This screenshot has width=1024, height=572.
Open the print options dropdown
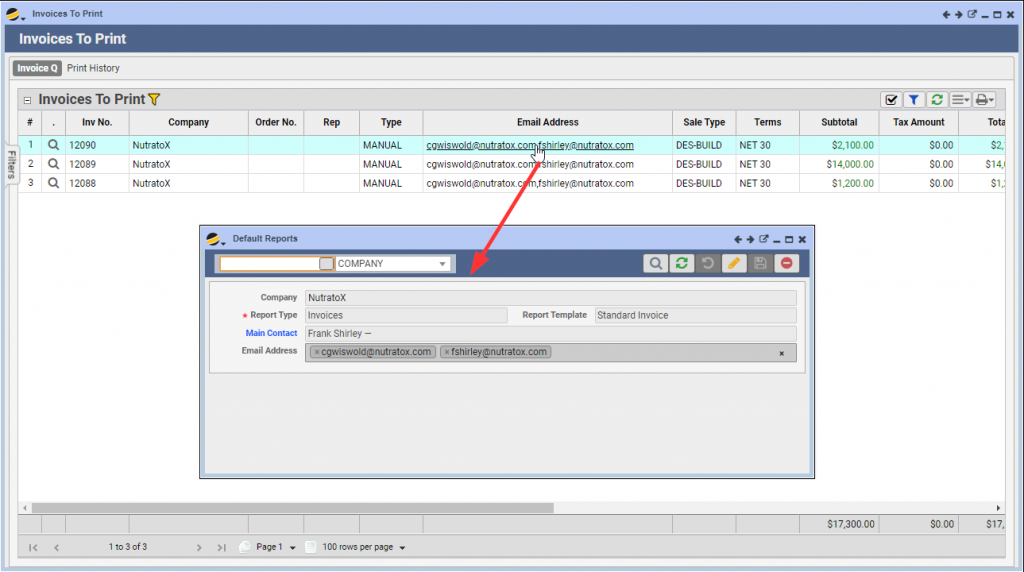[985, 100]
